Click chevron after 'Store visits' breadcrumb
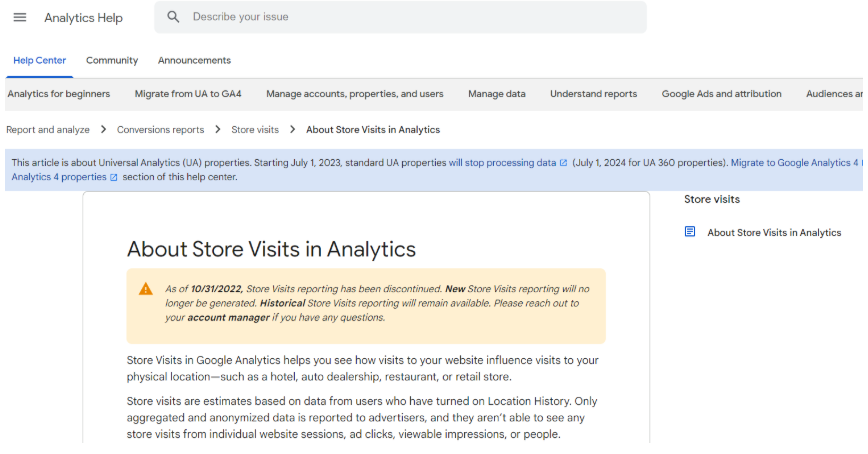This screenshot has height=454, width=868. point(292,130)
